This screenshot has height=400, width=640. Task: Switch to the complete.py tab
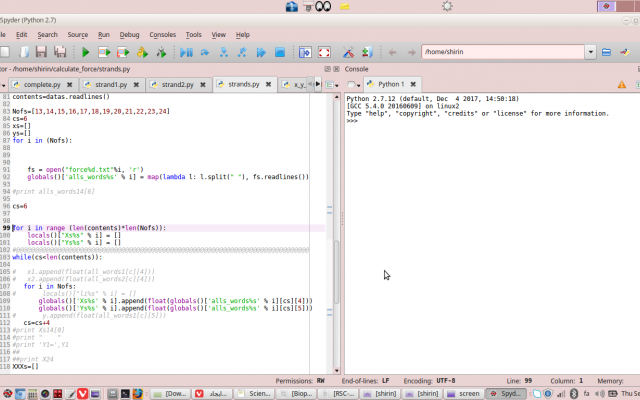click(42, 84)
